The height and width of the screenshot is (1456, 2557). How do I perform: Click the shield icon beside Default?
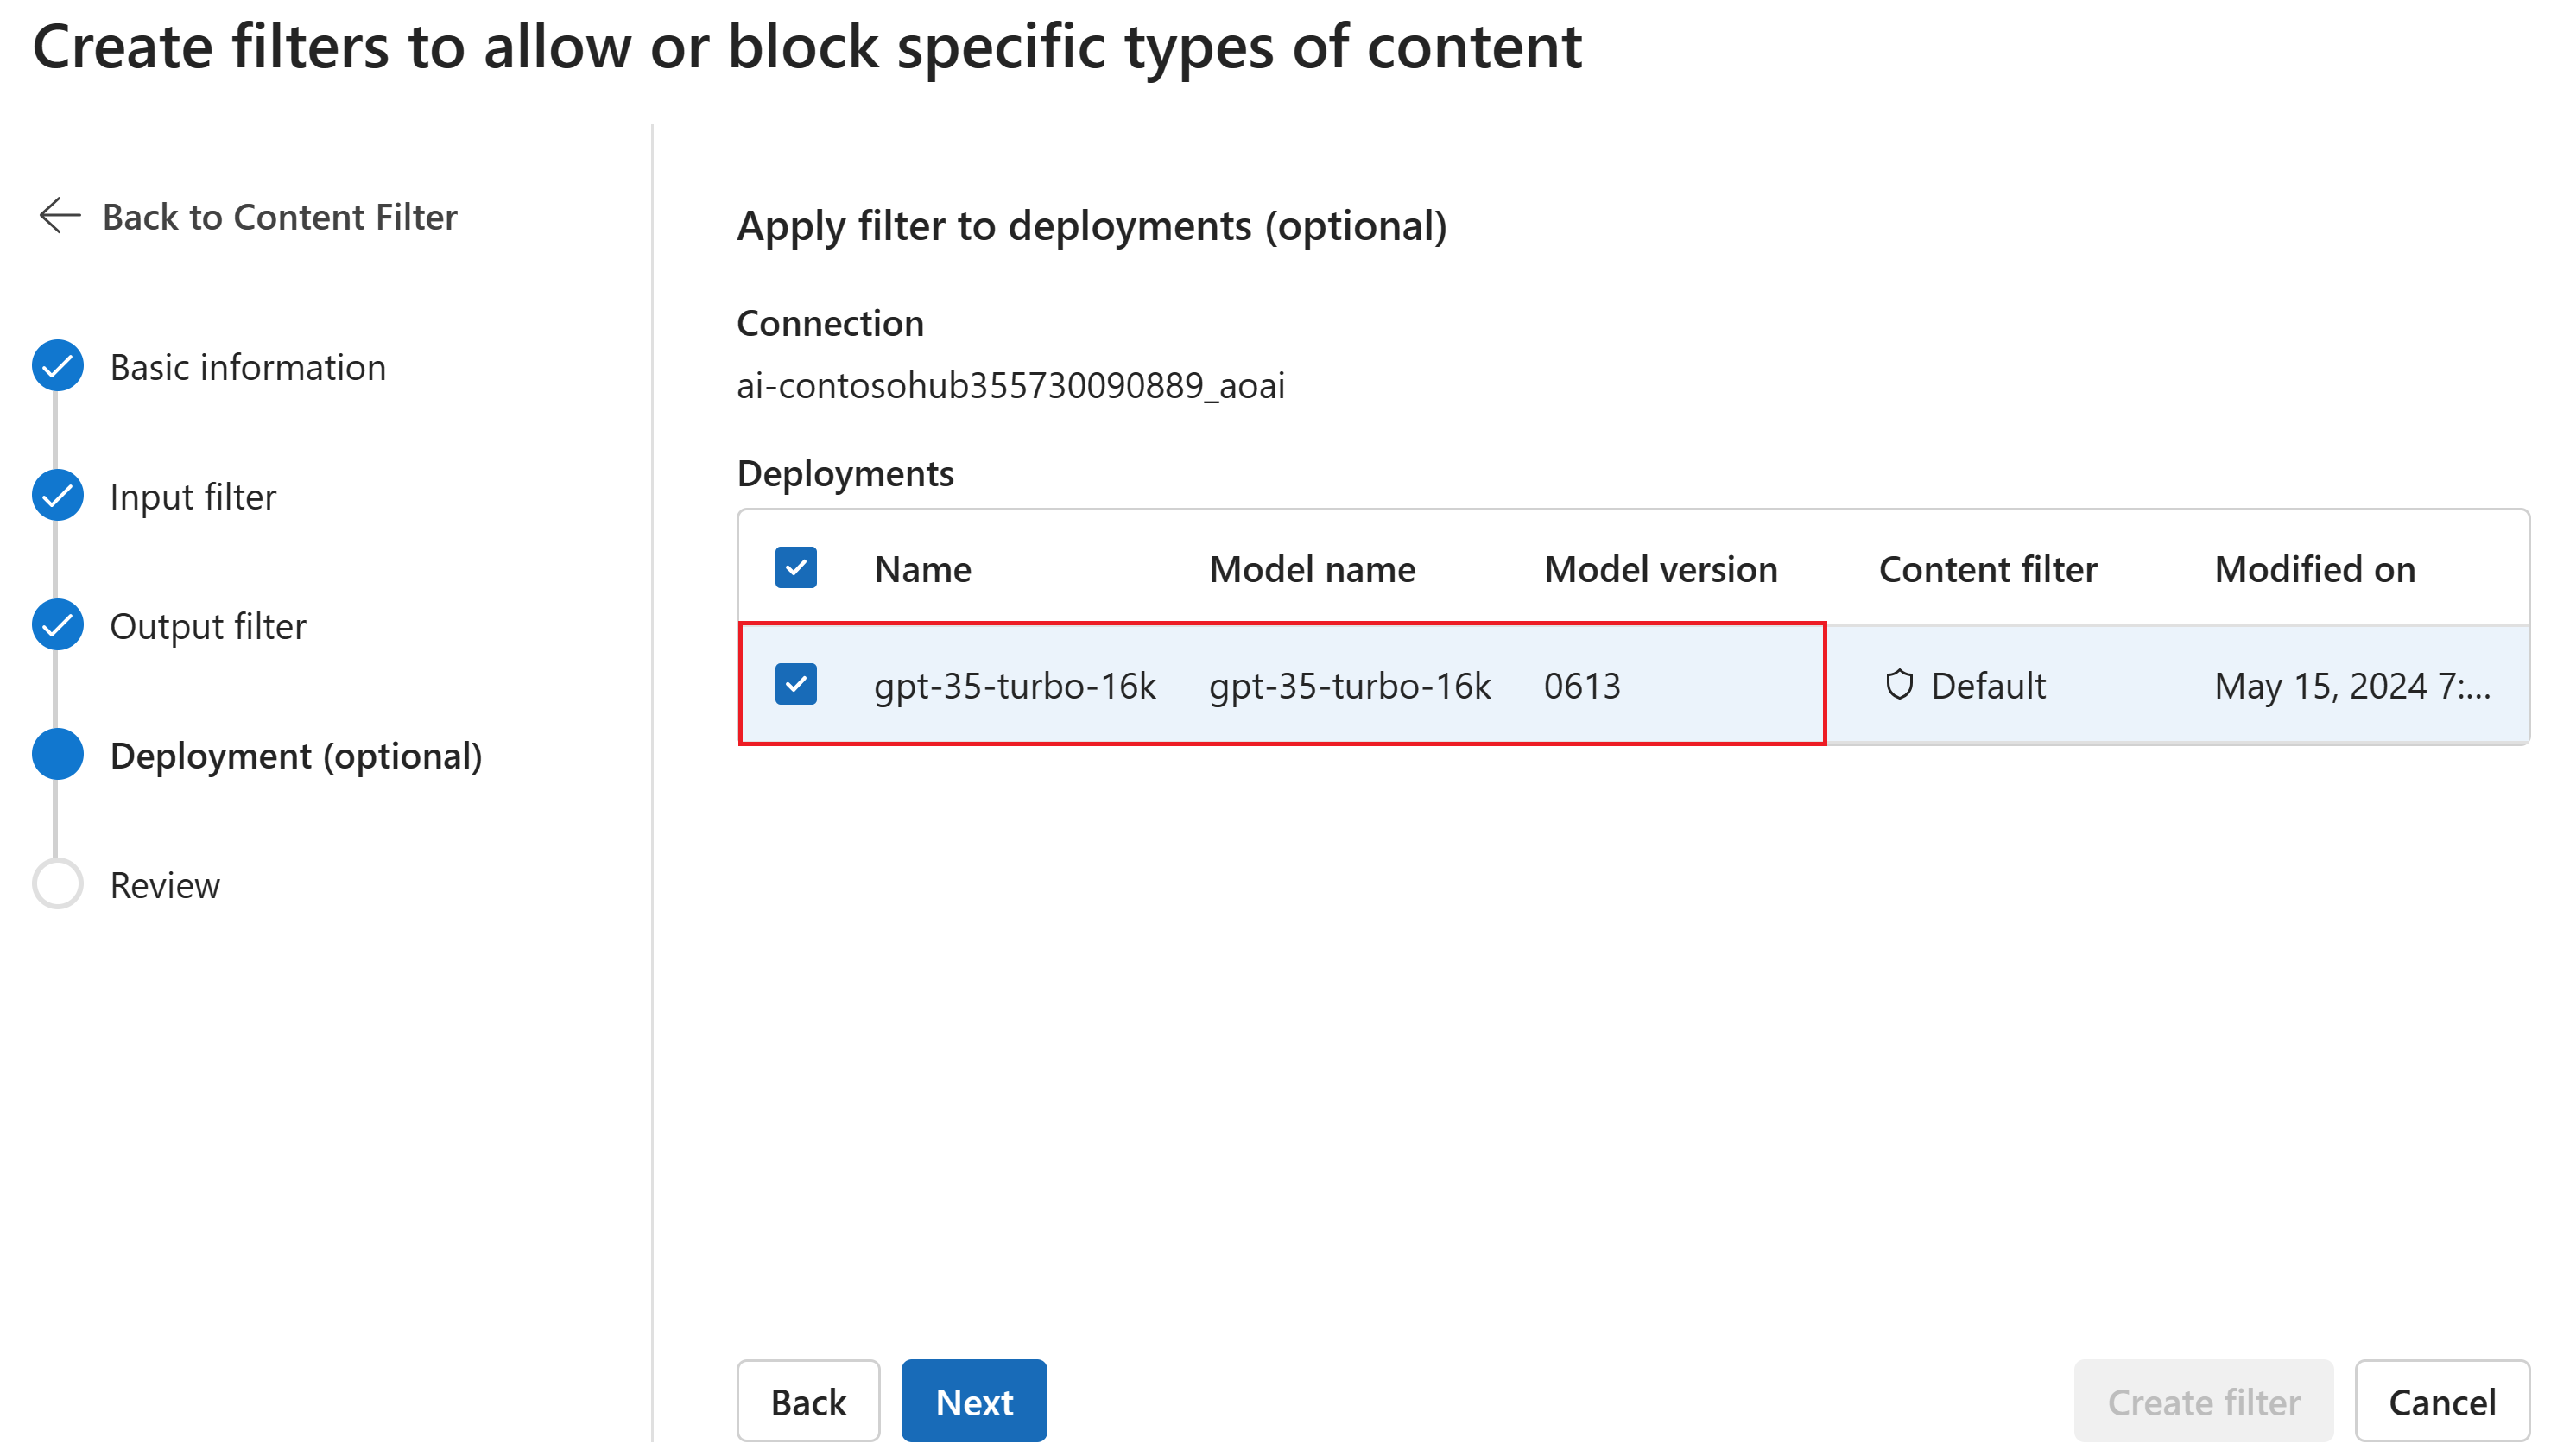(x=1898, y=685)
